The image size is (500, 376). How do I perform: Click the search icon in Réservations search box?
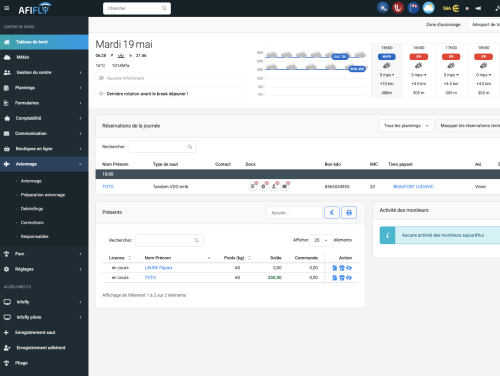pyautogui.click(x=190, y=147)
